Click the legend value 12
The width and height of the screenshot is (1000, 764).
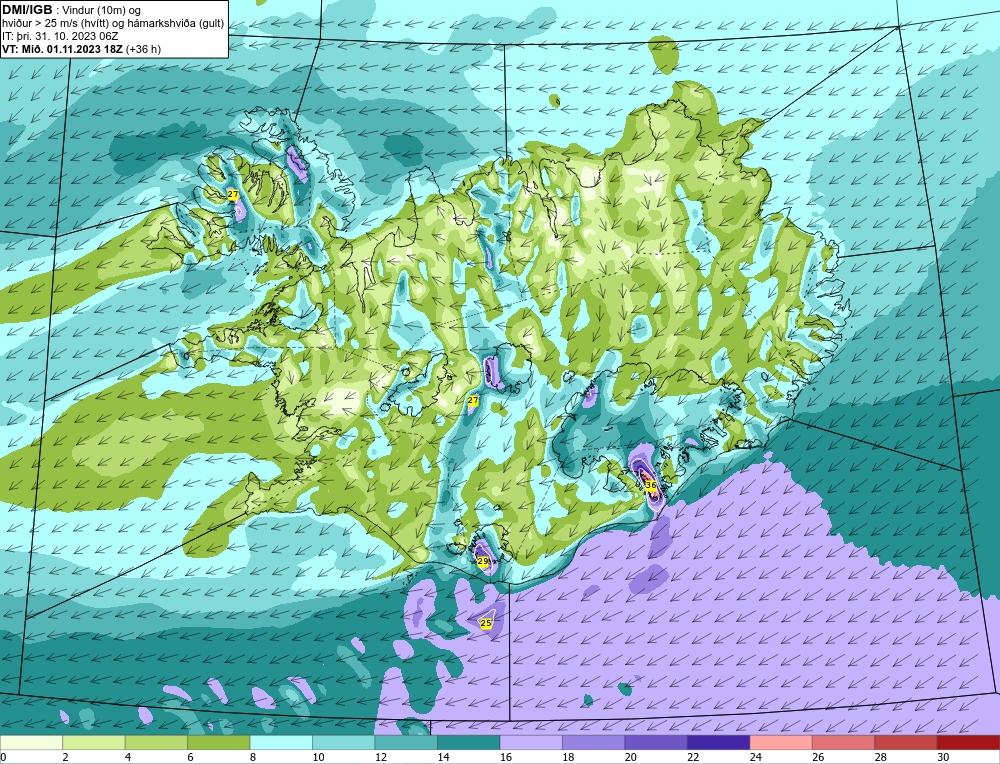(380, 757)
